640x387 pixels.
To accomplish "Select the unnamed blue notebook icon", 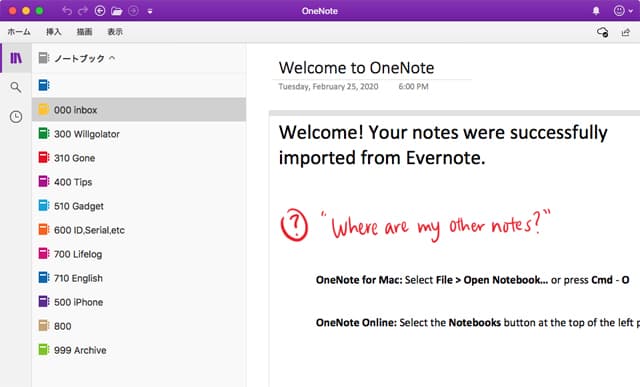I will (x=44, y=85).
